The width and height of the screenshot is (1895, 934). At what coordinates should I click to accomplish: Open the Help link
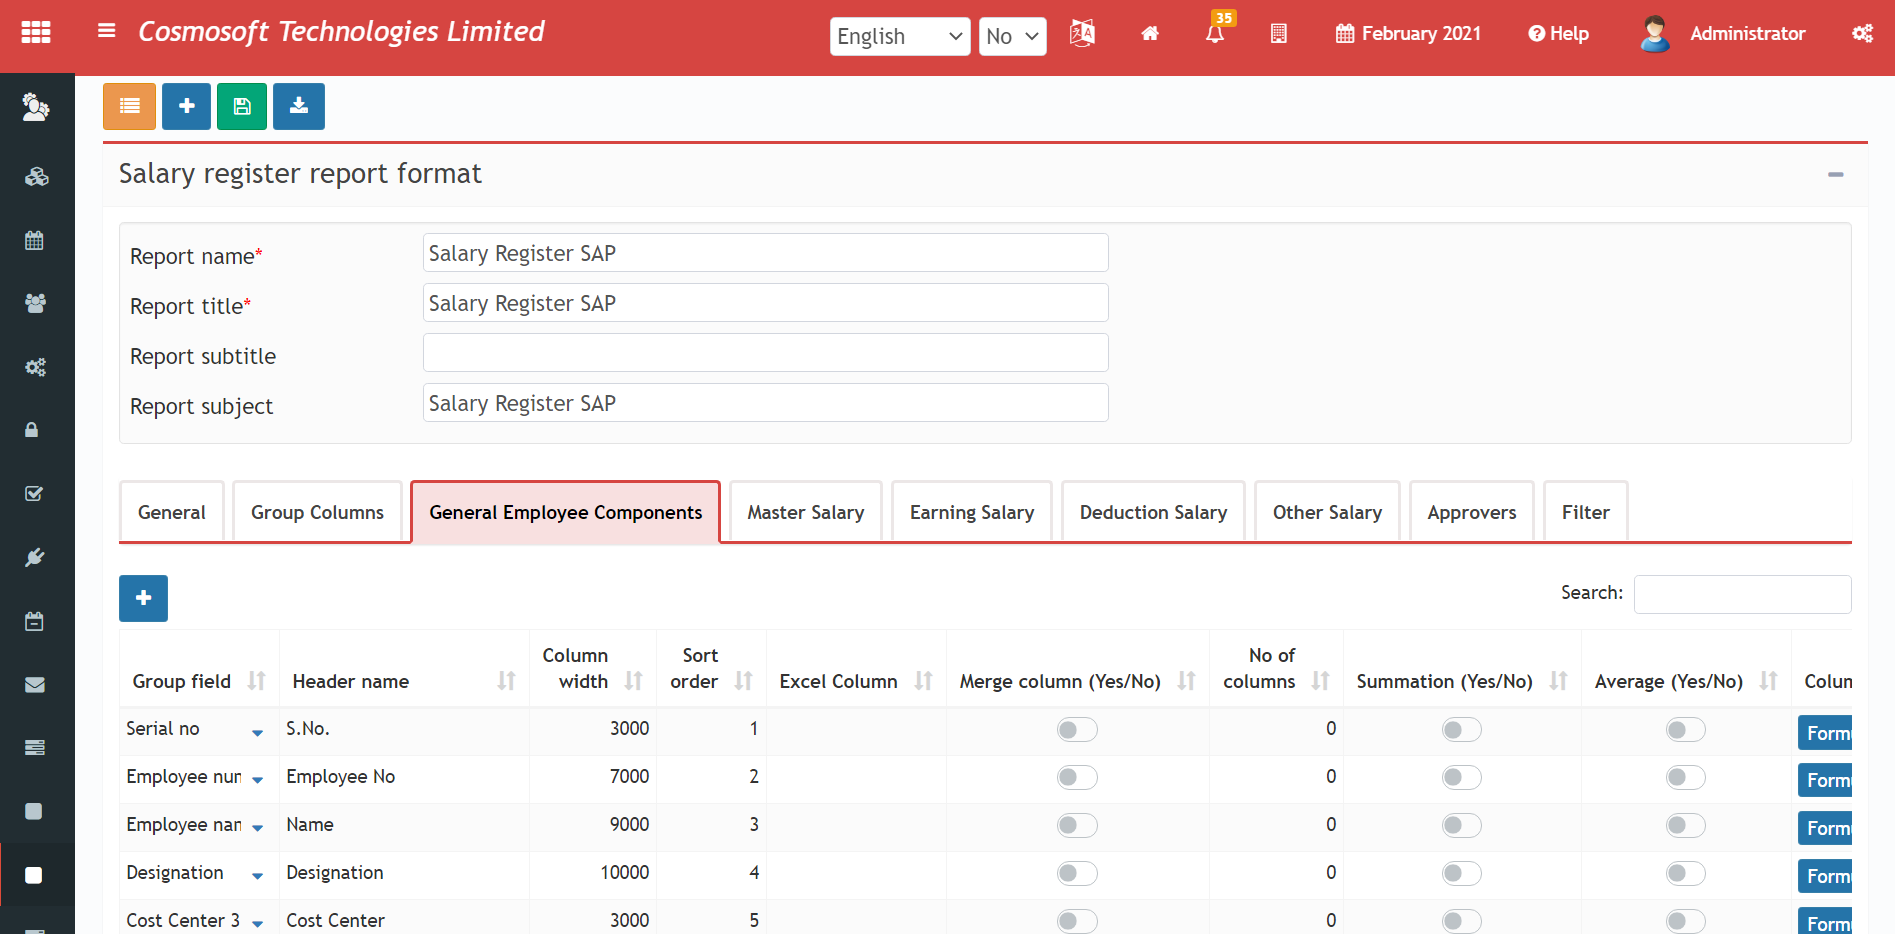coord(1558,34)
